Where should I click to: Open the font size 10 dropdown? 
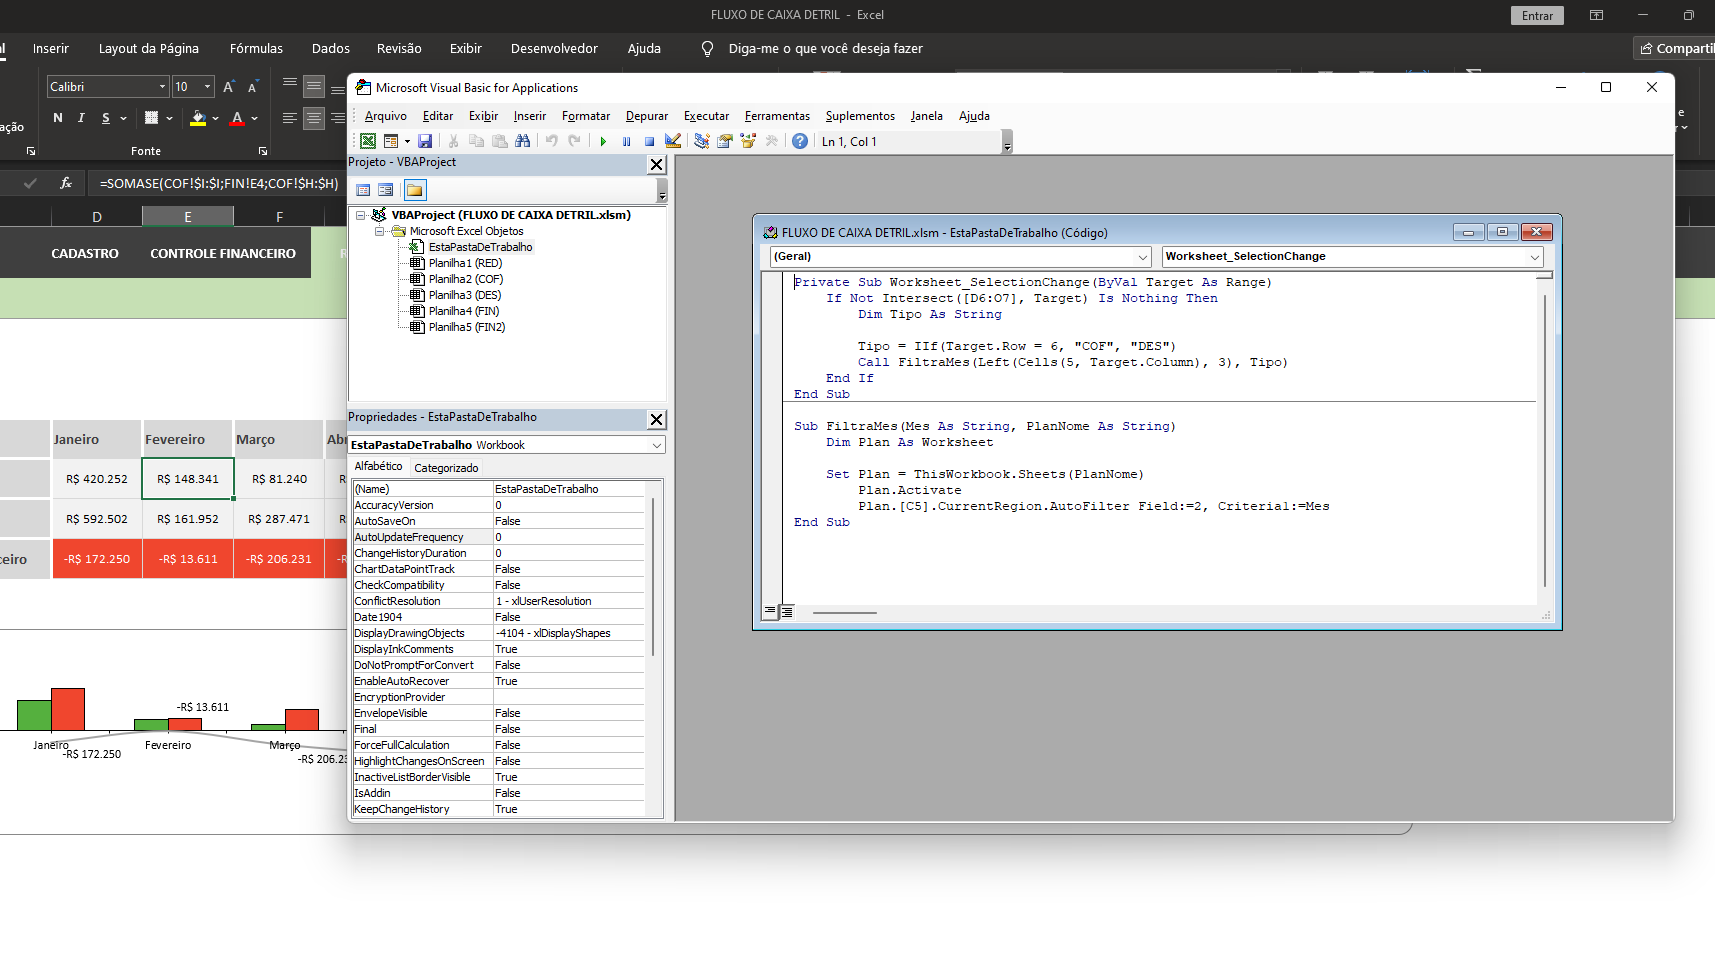207,87
